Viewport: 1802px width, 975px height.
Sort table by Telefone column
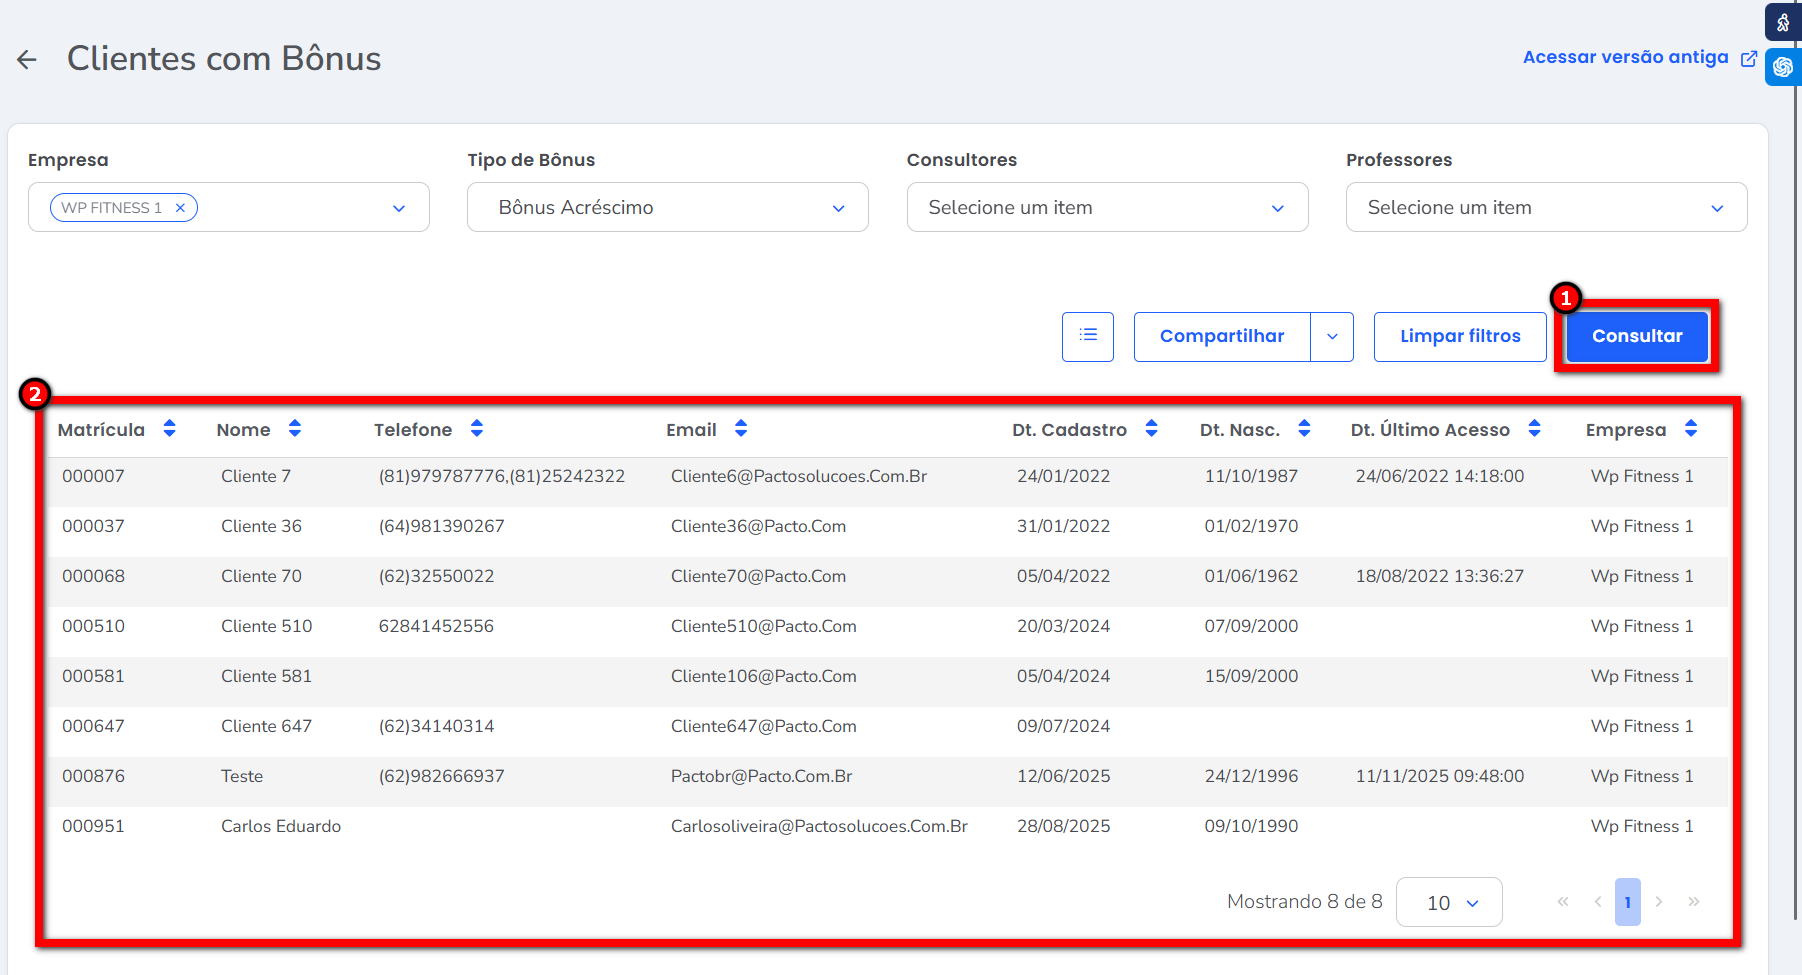click(x=476, y=429)
